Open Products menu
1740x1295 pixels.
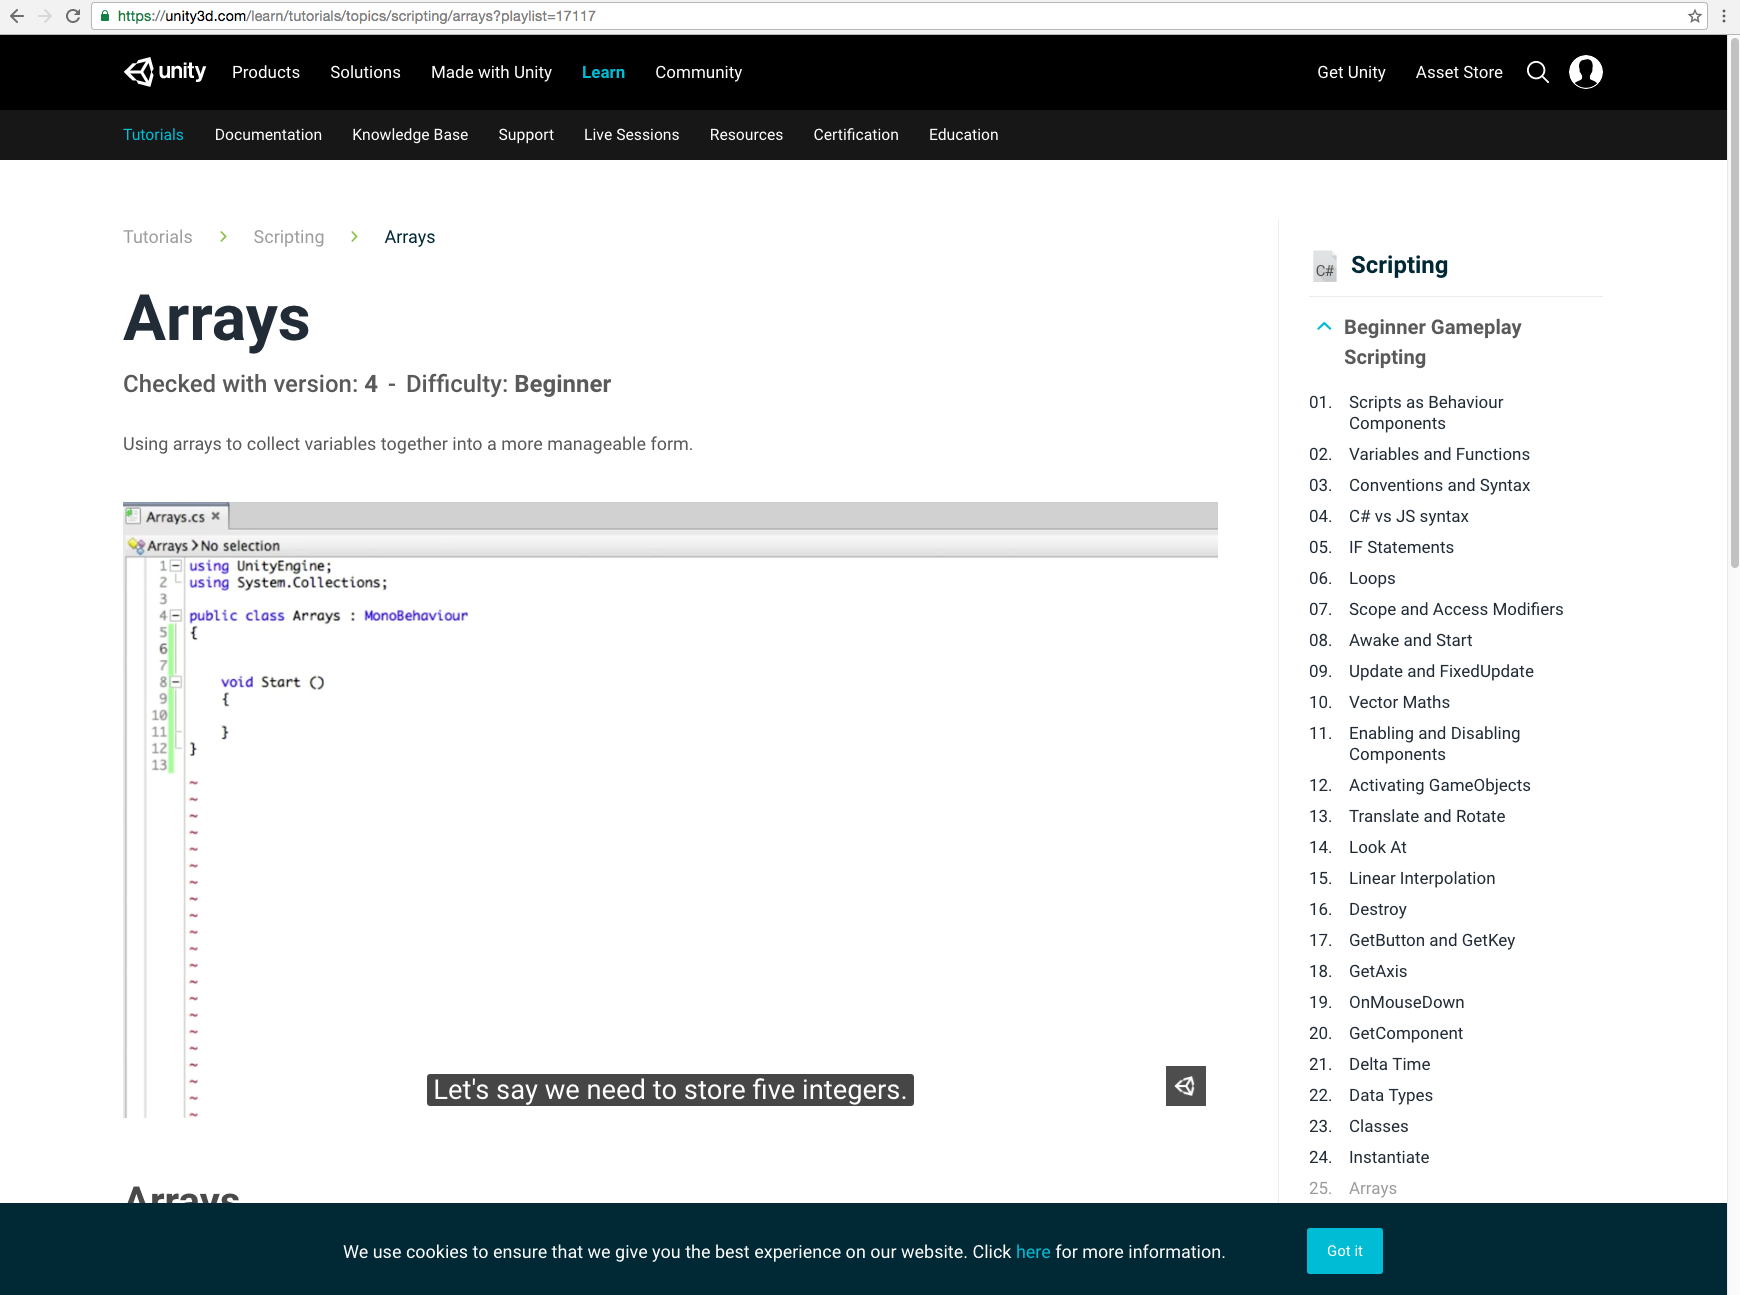(x=266, y=72)
